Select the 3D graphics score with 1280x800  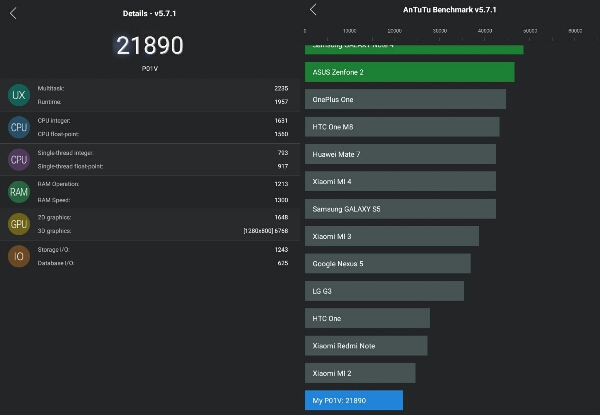pyautogui.click(x=266, y=231)
